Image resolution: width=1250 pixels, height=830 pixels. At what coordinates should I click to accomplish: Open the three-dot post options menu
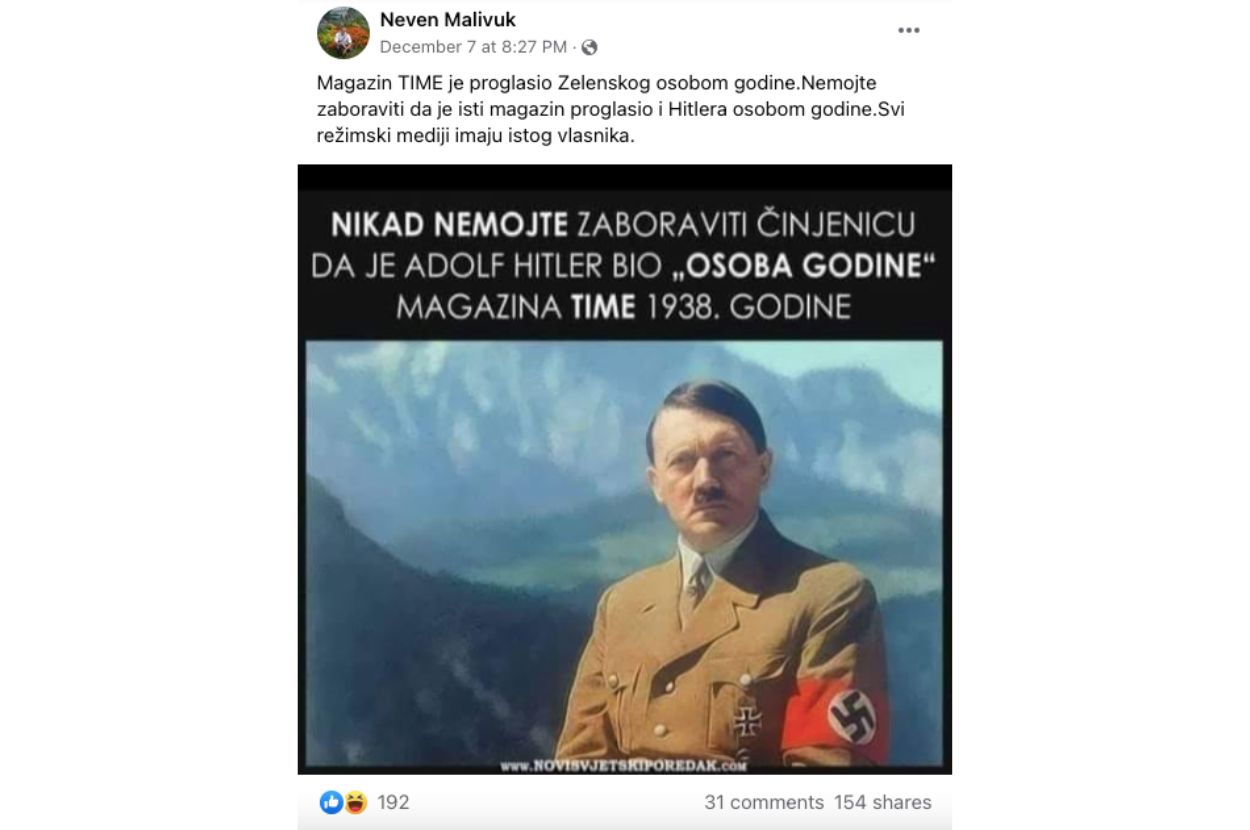click(x=908, y=30)
